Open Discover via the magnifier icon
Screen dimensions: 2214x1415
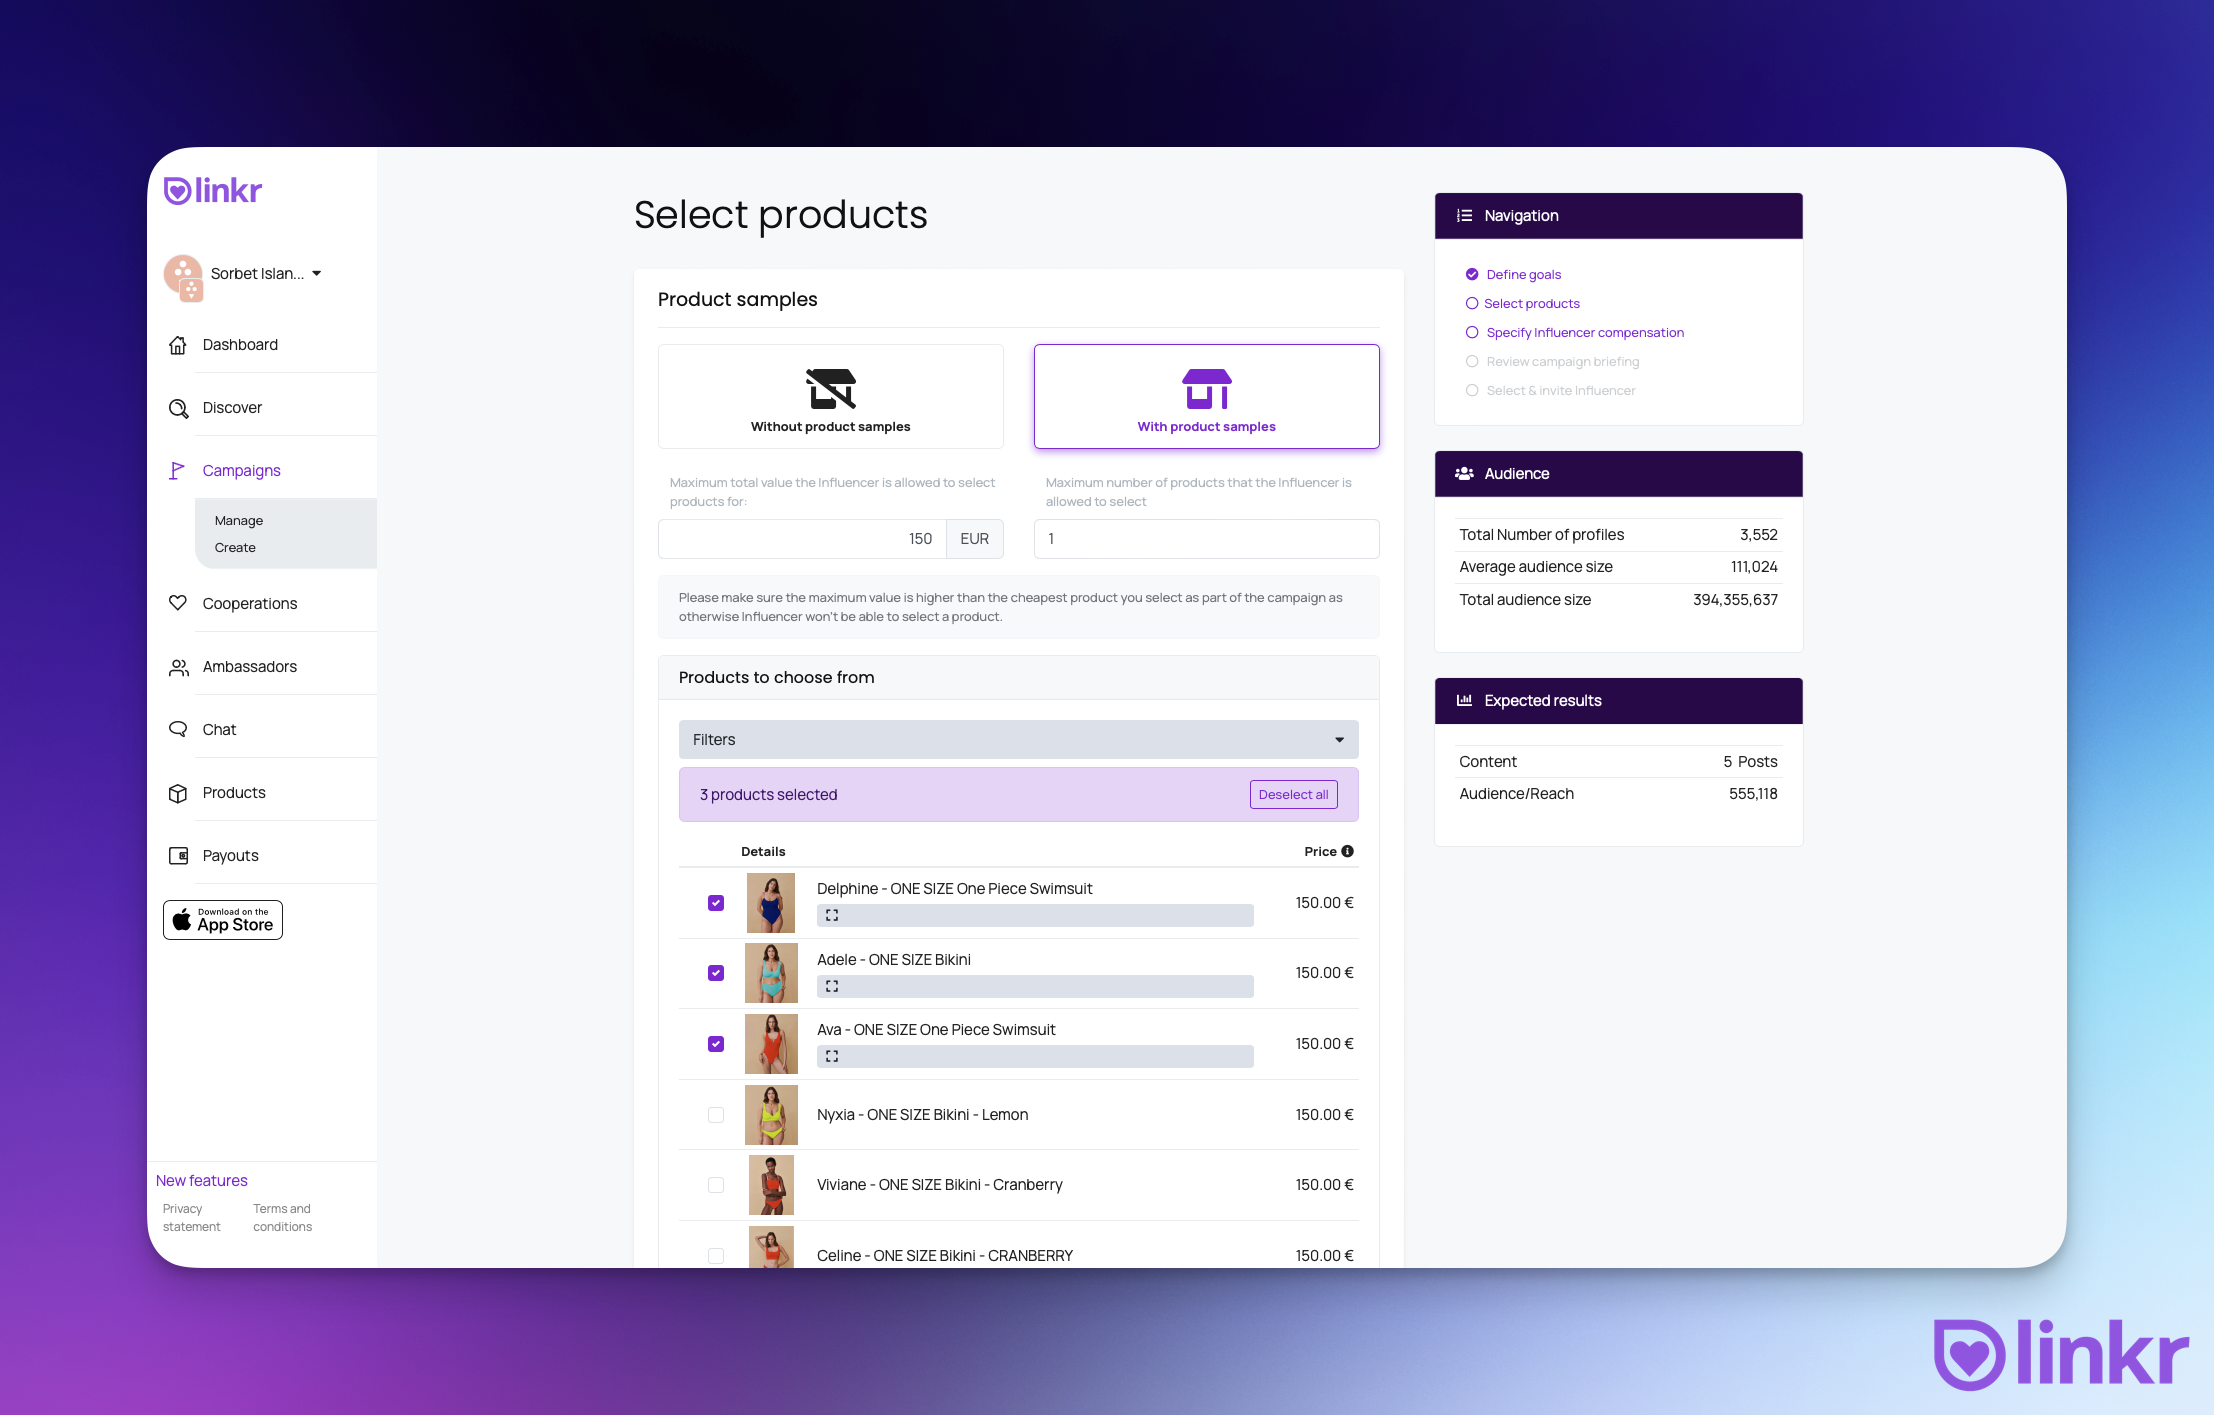click(x=178, y=407)
